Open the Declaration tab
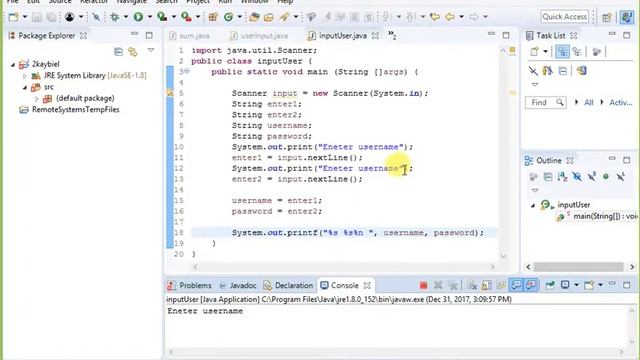Viewport: 640px width, 360px height. pos(289,285)
